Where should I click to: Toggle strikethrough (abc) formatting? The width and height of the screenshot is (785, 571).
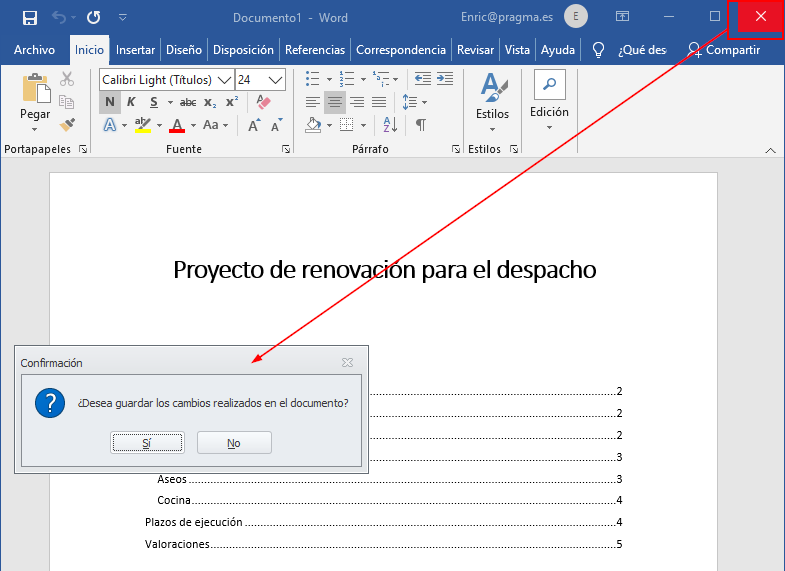(x=187, y=102)
